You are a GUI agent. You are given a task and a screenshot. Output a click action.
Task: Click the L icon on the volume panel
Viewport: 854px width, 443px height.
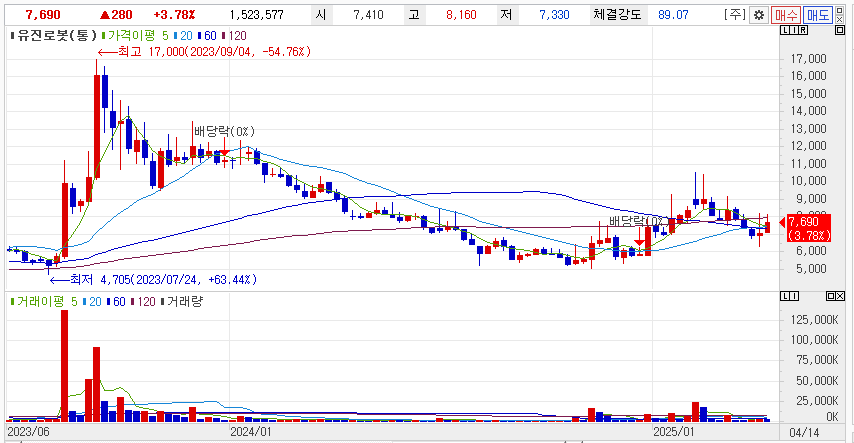coord(784,298)
